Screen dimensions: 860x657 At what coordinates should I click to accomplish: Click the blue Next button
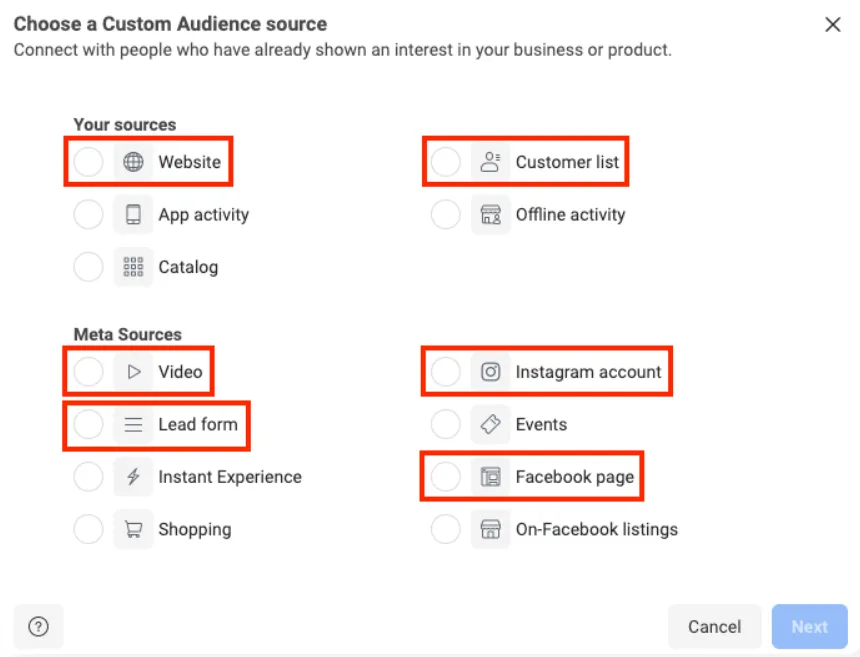coord(810,626)
